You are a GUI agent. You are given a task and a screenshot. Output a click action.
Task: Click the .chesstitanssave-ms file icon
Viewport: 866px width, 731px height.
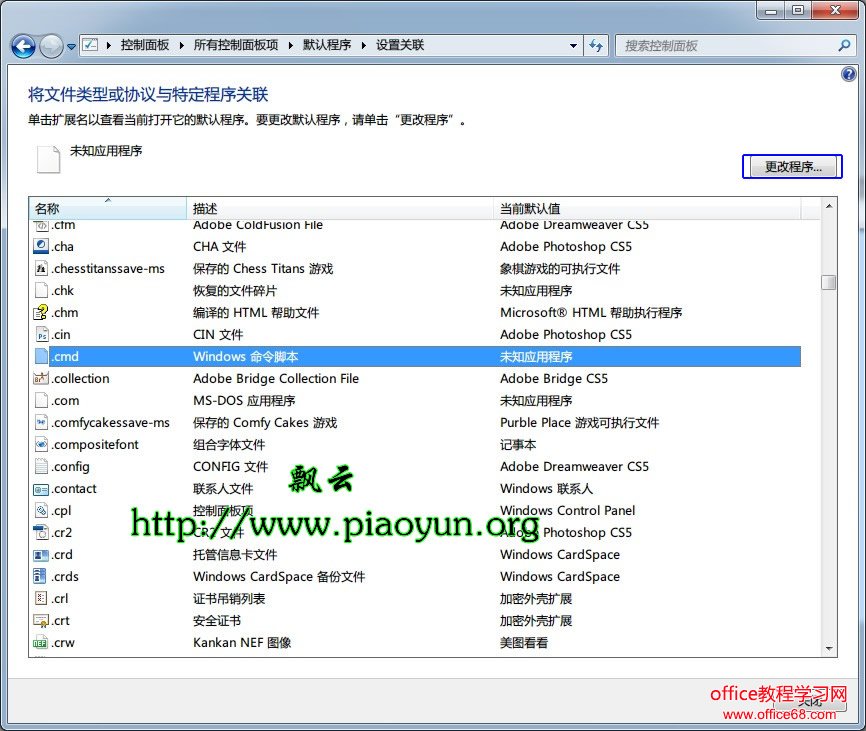coord(41,268)
